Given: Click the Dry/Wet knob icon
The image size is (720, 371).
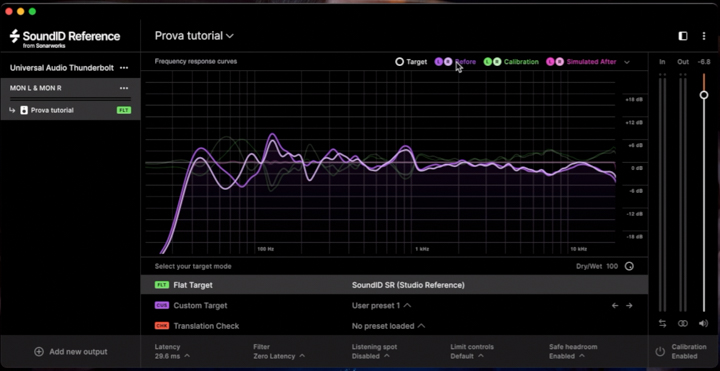Looking at the screenshot, I should [x=629, y=266].
